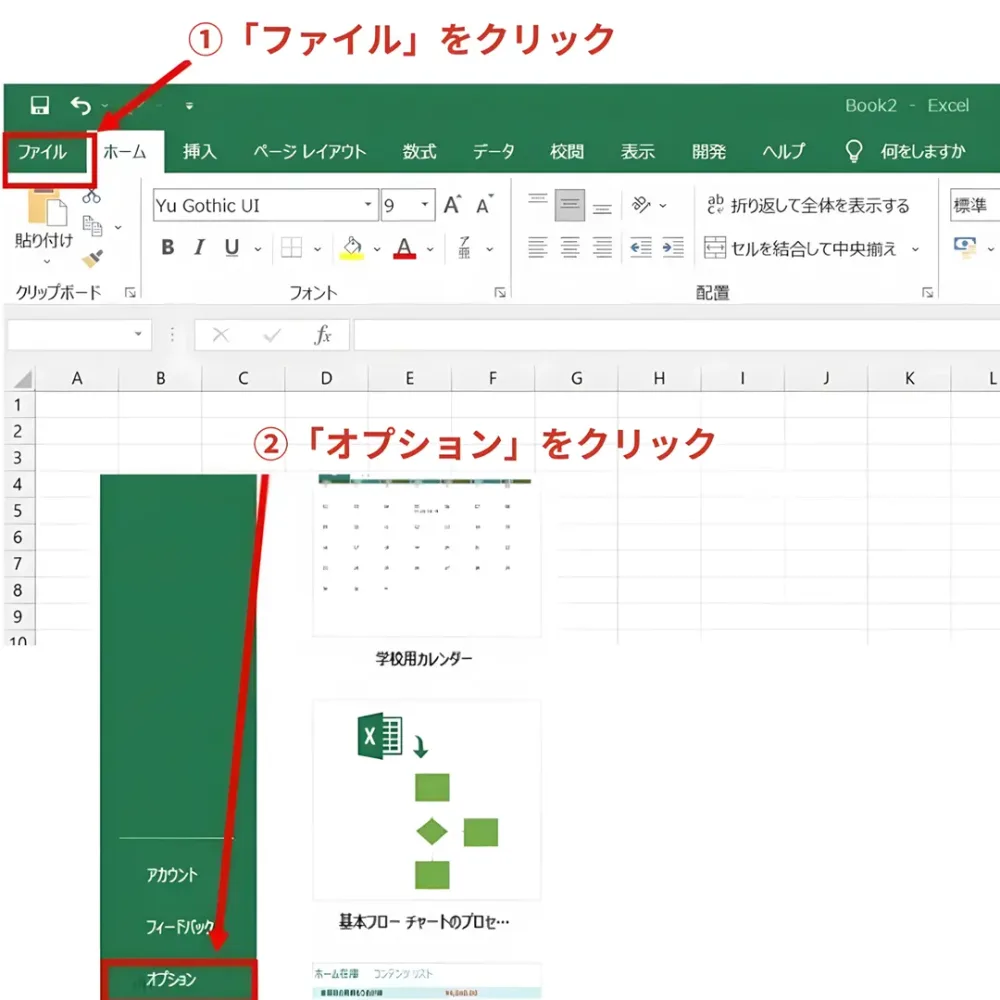This screenshot has width=1000, height=1000.
Task: Click the Align Left icon
Action: pos(538,247)
